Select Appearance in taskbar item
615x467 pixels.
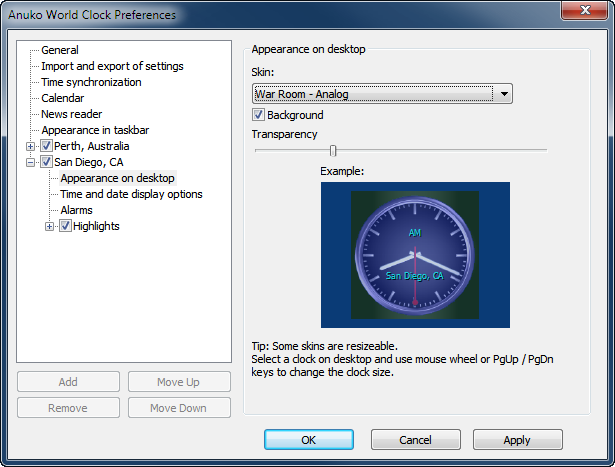pos(95,130)
